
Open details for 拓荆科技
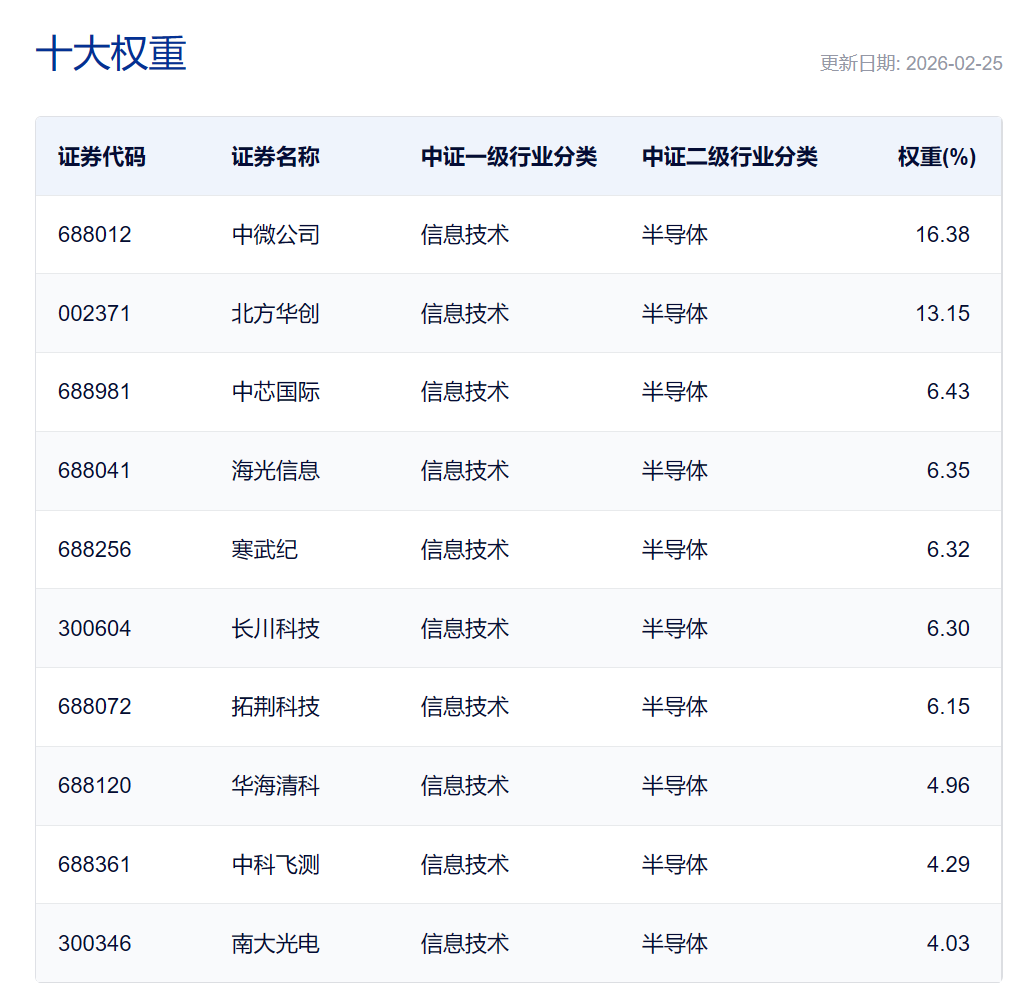(276, 707)
